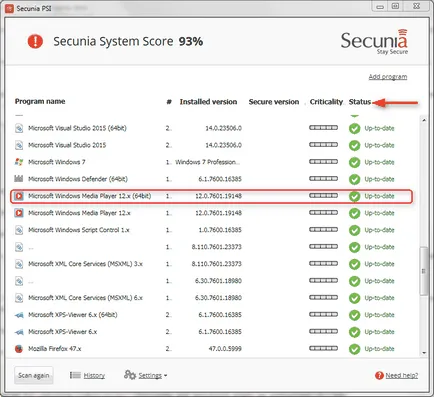
Task: Click the red Need help question icon
Action: pyautogui.click(x=379, y=376)
